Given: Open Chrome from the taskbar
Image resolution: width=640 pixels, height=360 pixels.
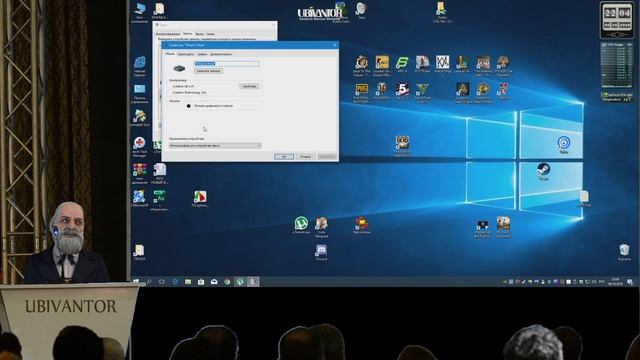Looking at the screenshot, I should point(227,282).
